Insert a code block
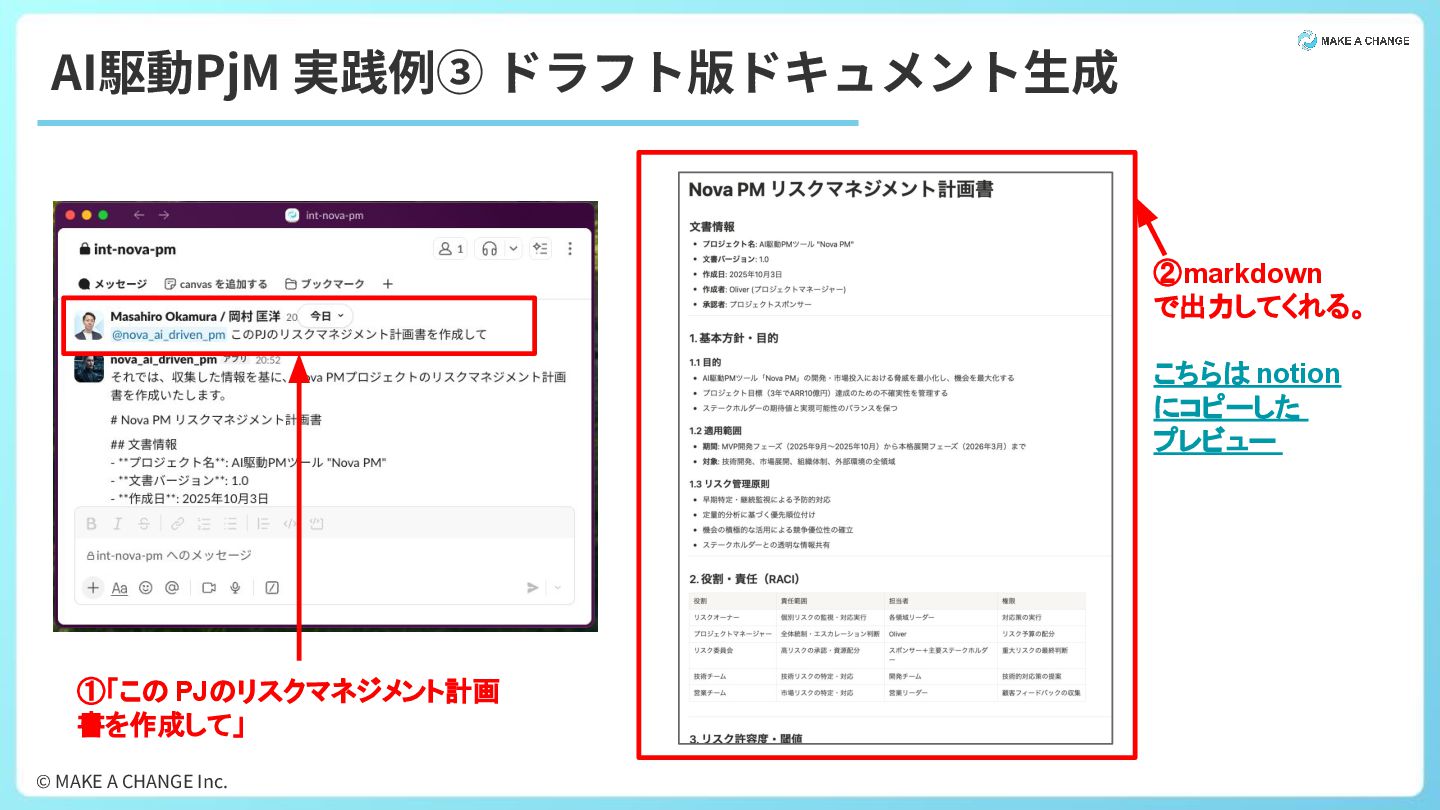The image size is (1440, 810). click(317, 523)
